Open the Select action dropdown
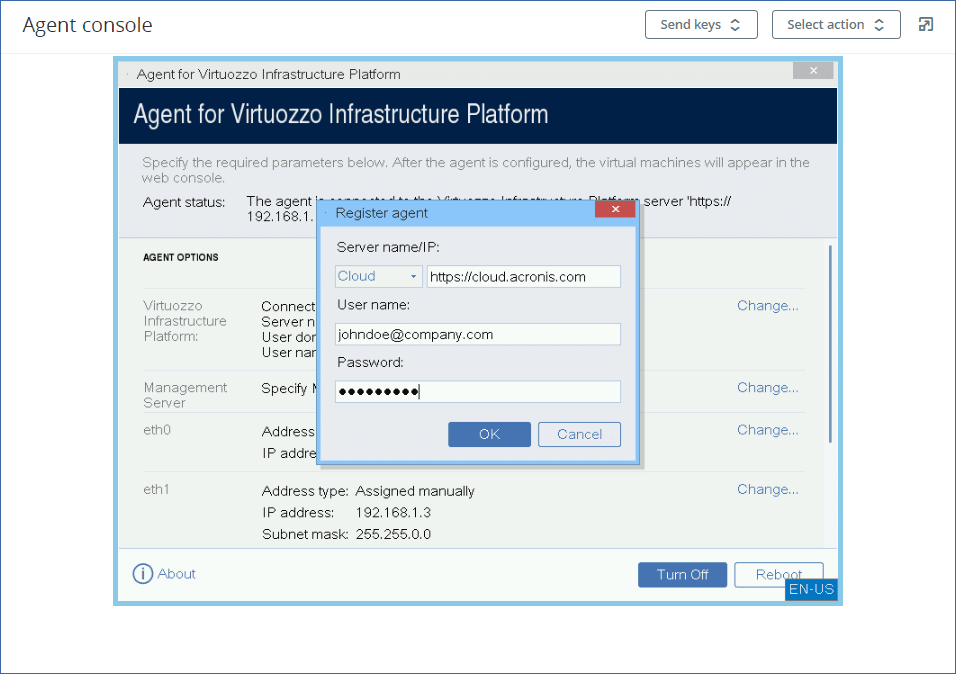Image resolution: width=956 pixels, height=674 pixels. point(836,25)
